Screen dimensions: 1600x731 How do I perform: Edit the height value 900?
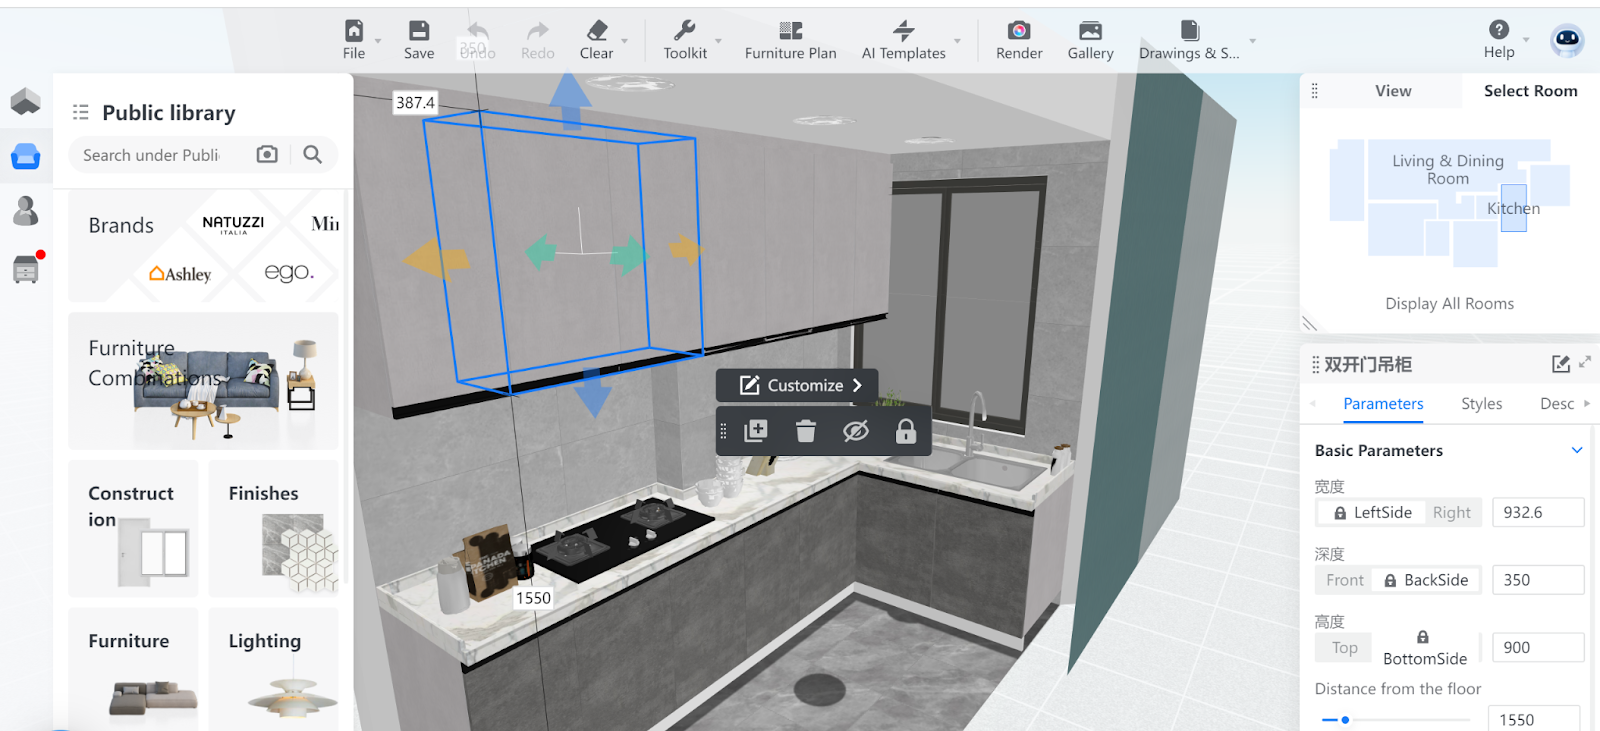coord(1537,648)
